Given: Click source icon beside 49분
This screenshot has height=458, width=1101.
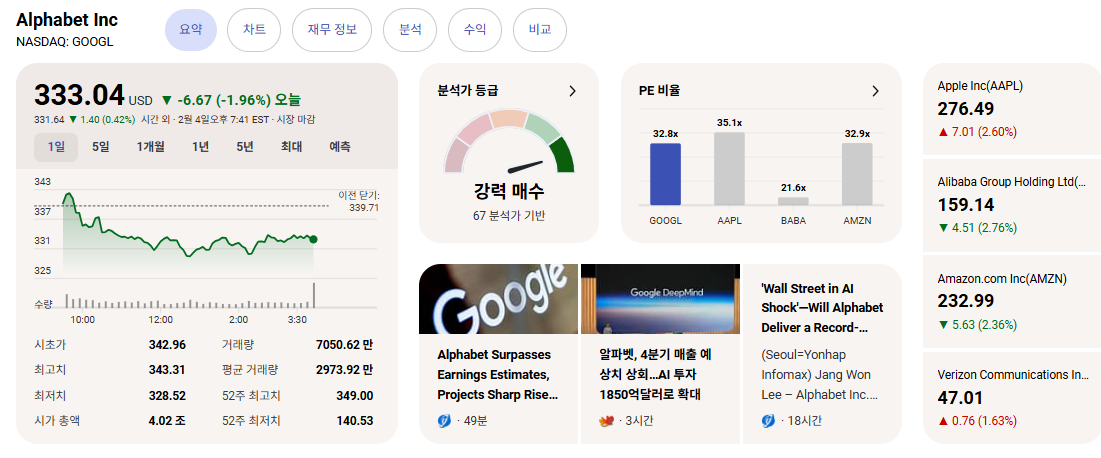Looking at the screenshot, I should 444,421.
